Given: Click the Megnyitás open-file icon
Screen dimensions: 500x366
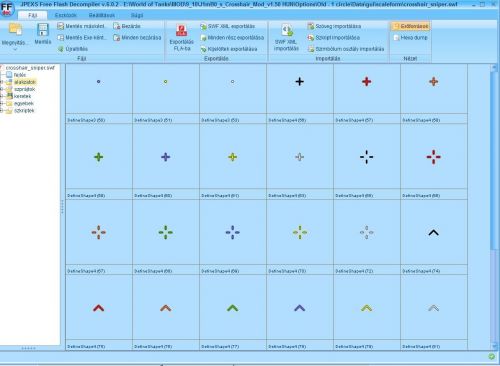Looking at the screenshot, I should click(x=15, y=29).
